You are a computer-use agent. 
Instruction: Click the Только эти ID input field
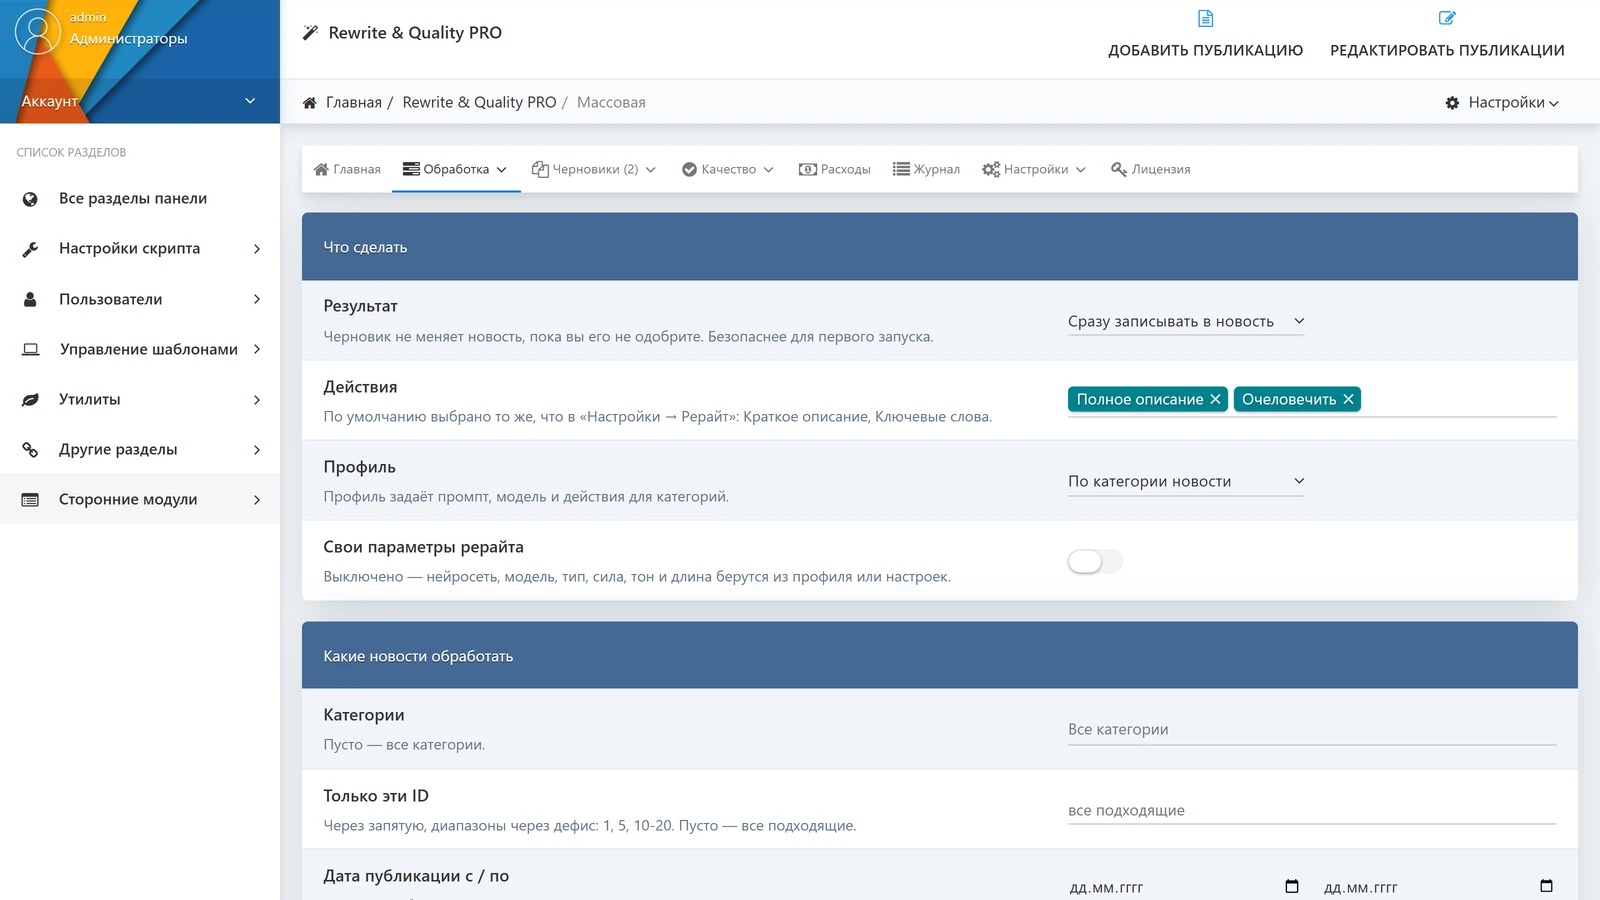(1312, 810)
